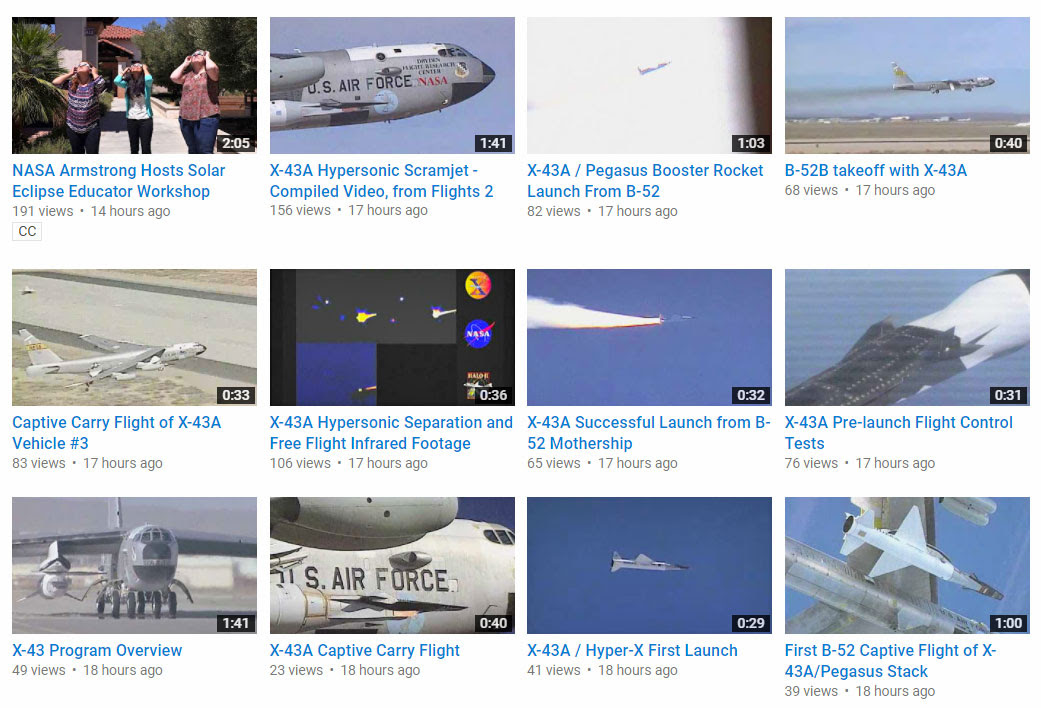Play the Pegasus Booster Rocket launch thumbnail
The image size is (1041, 708).
(649, 86)
